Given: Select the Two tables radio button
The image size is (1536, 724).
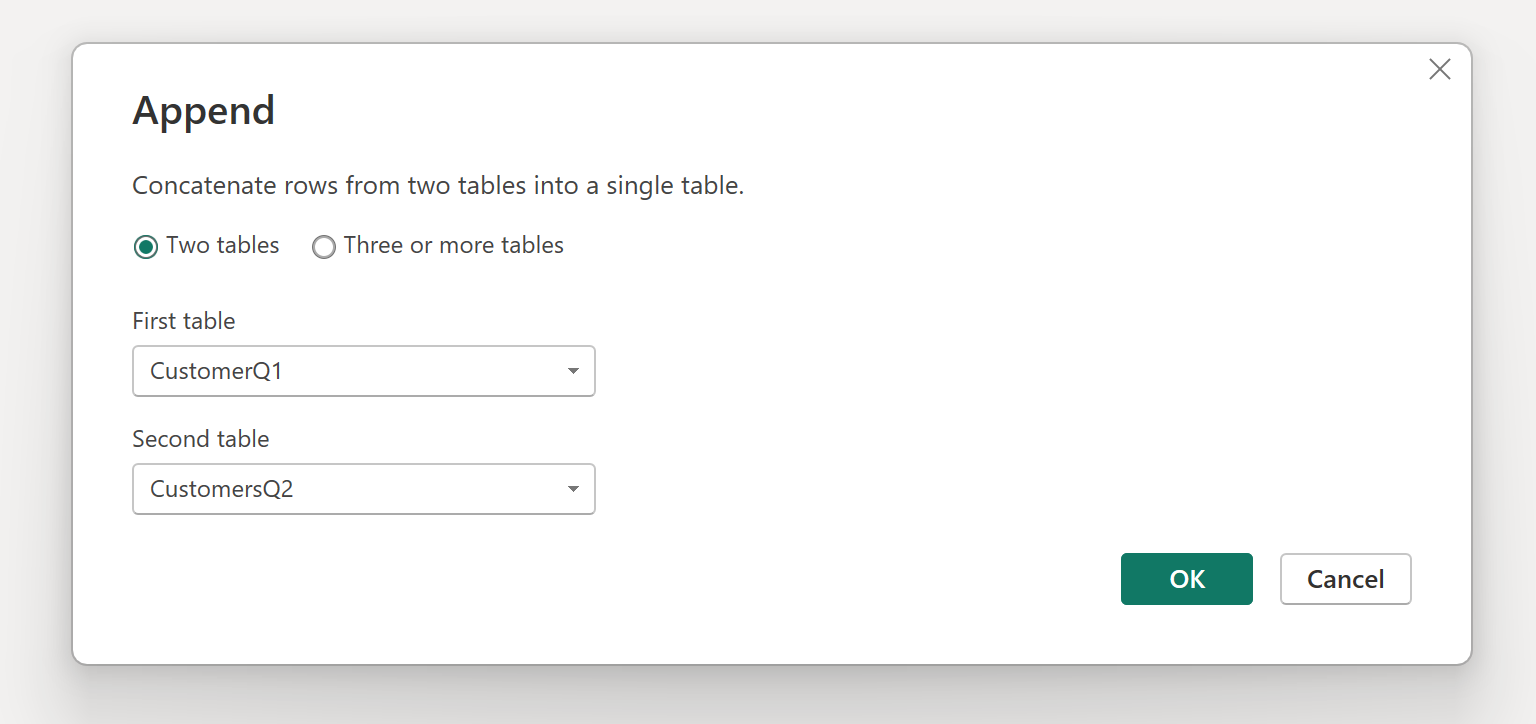Looking at the screenshot, I should 146,247.
